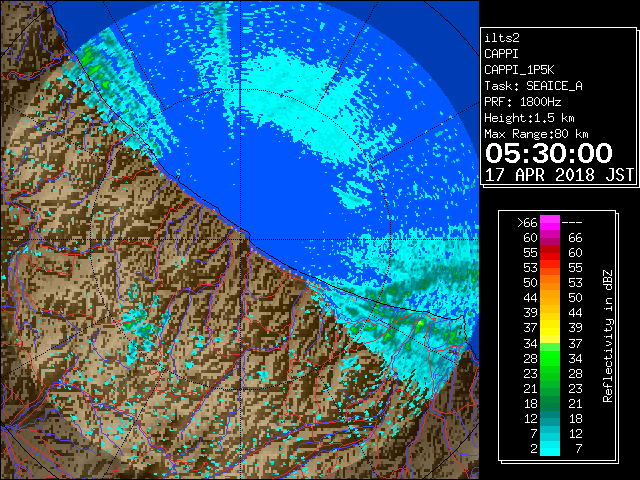Click the orange legend swatch beside 50
Image resolution: width=640 pixels, height=480 pixels.
tap(550, 283)
